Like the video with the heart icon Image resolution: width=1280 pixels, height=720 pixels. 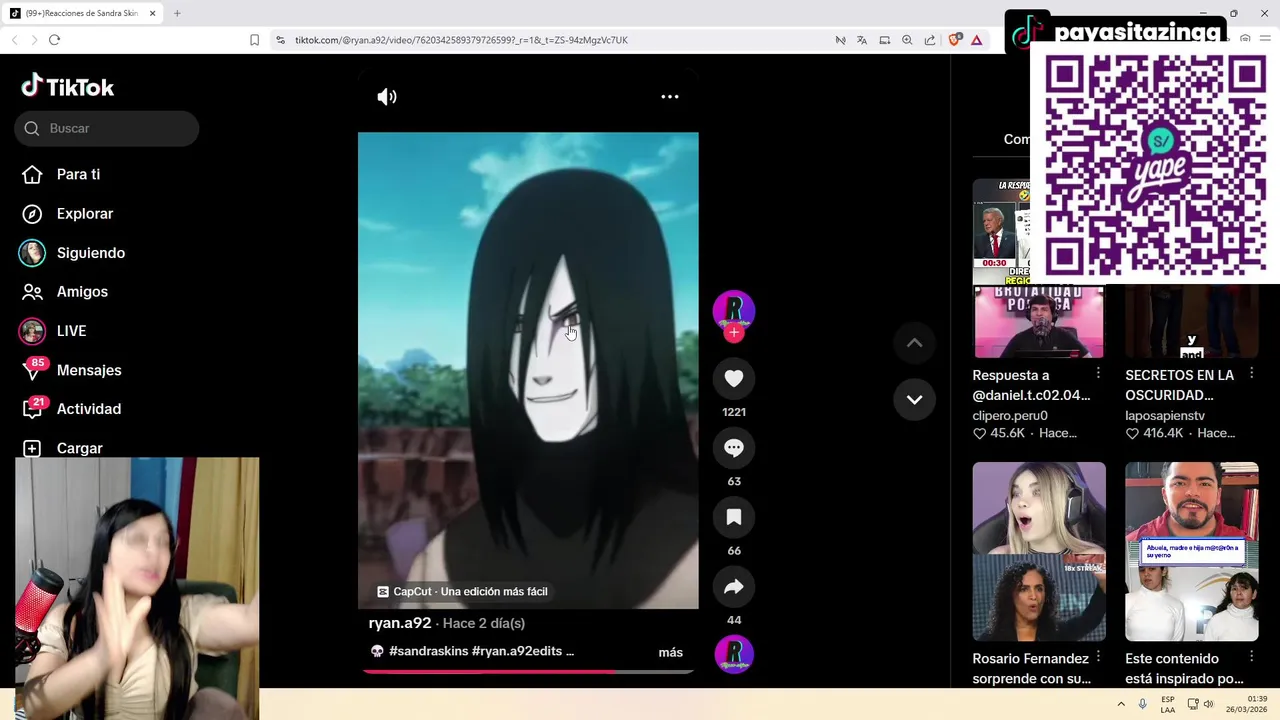tap(734, 378)
